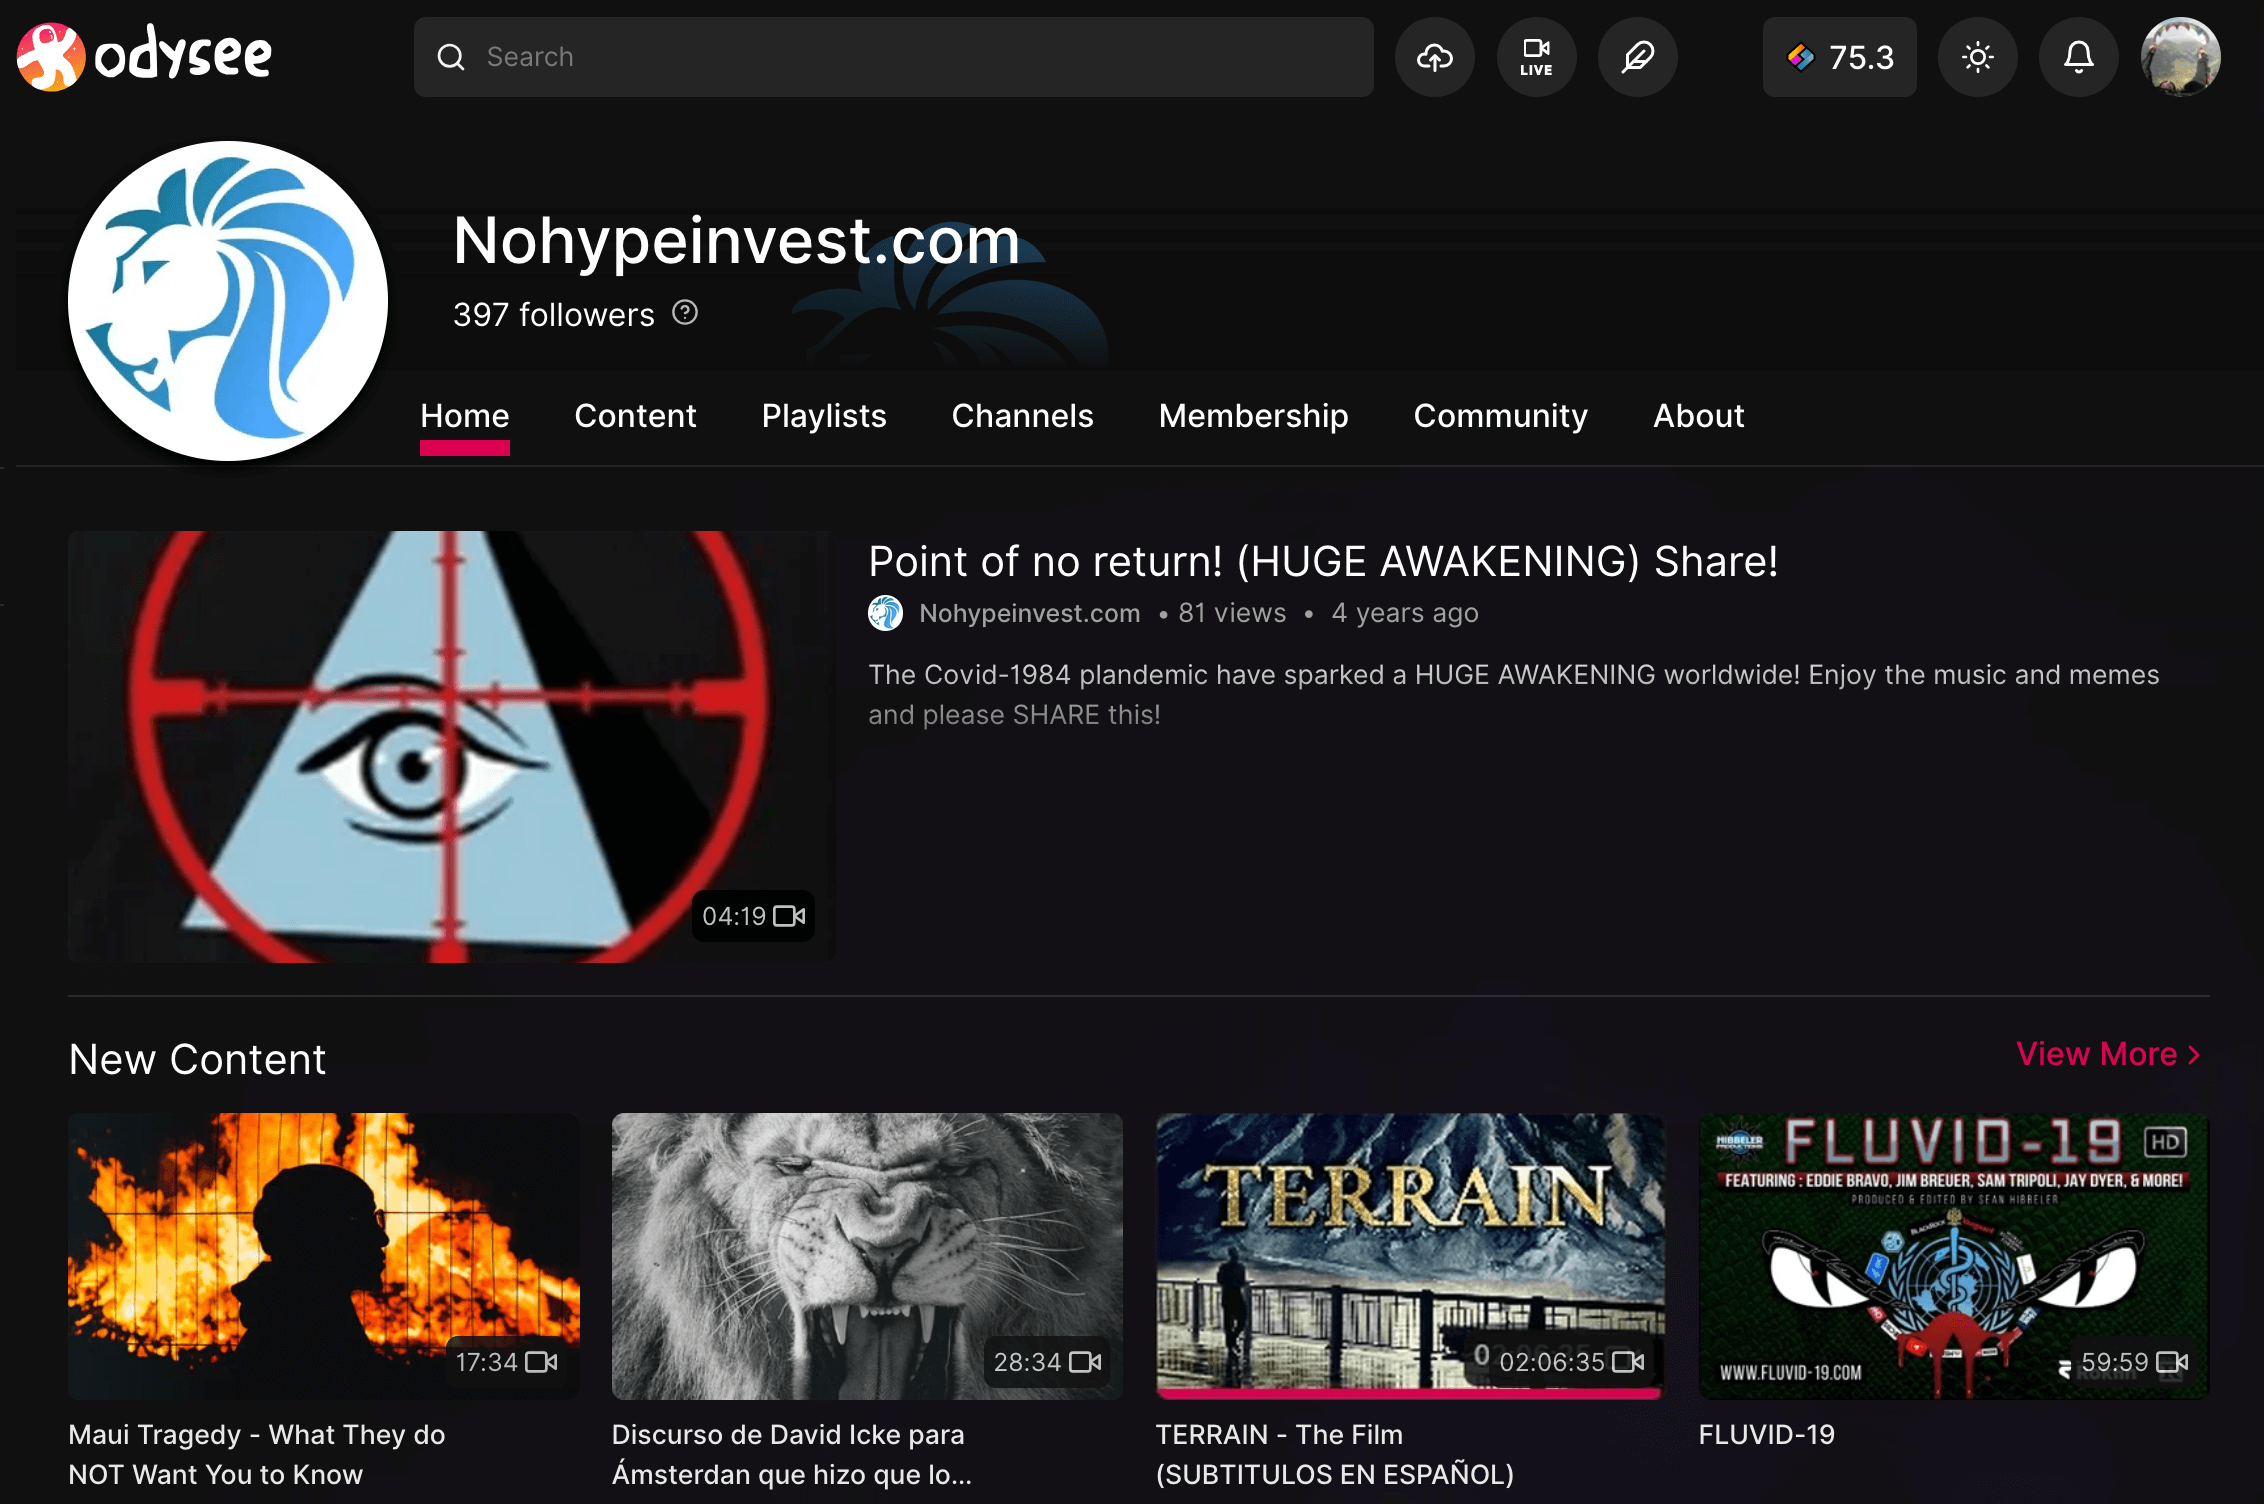The height and width of the screenshot is (1504, 2264).
Task: Open the Community tab
Action: [x=1500, y=416]
